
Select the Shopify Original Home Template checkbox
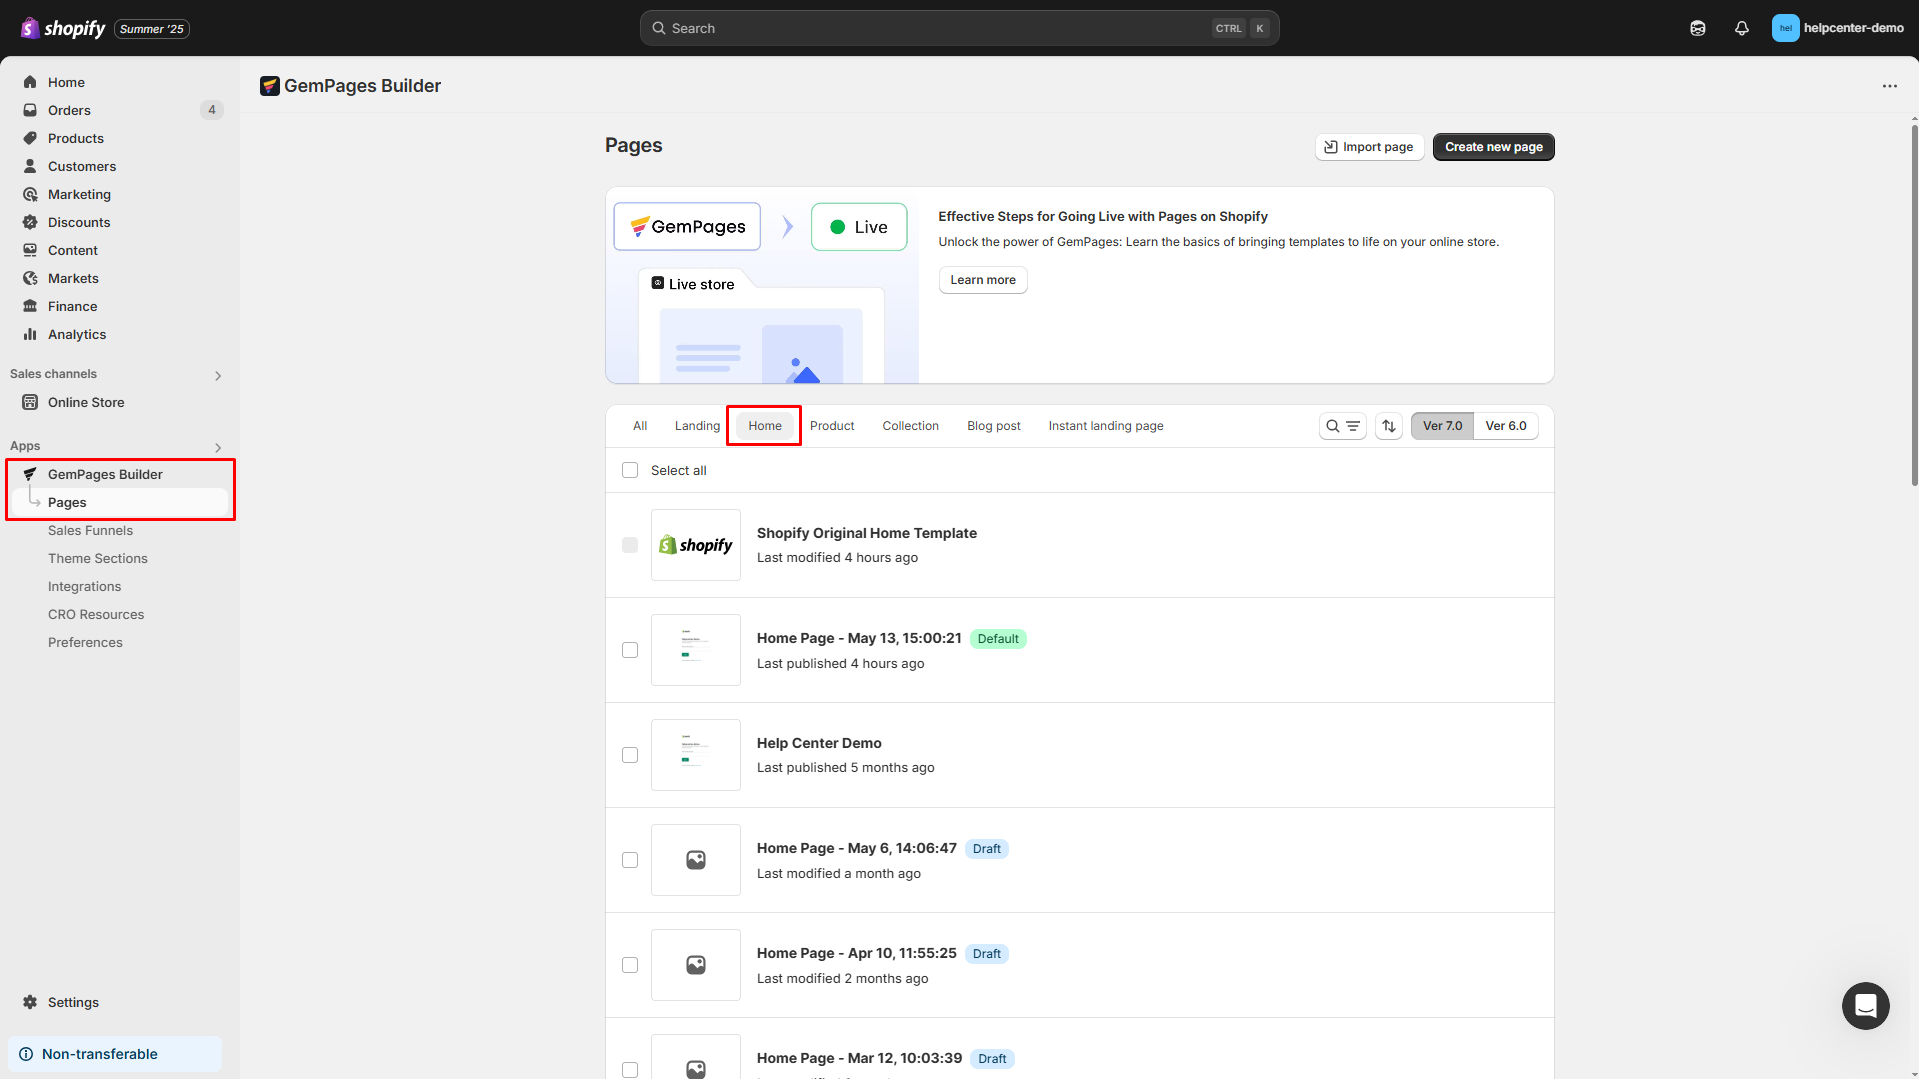(630, 545)
